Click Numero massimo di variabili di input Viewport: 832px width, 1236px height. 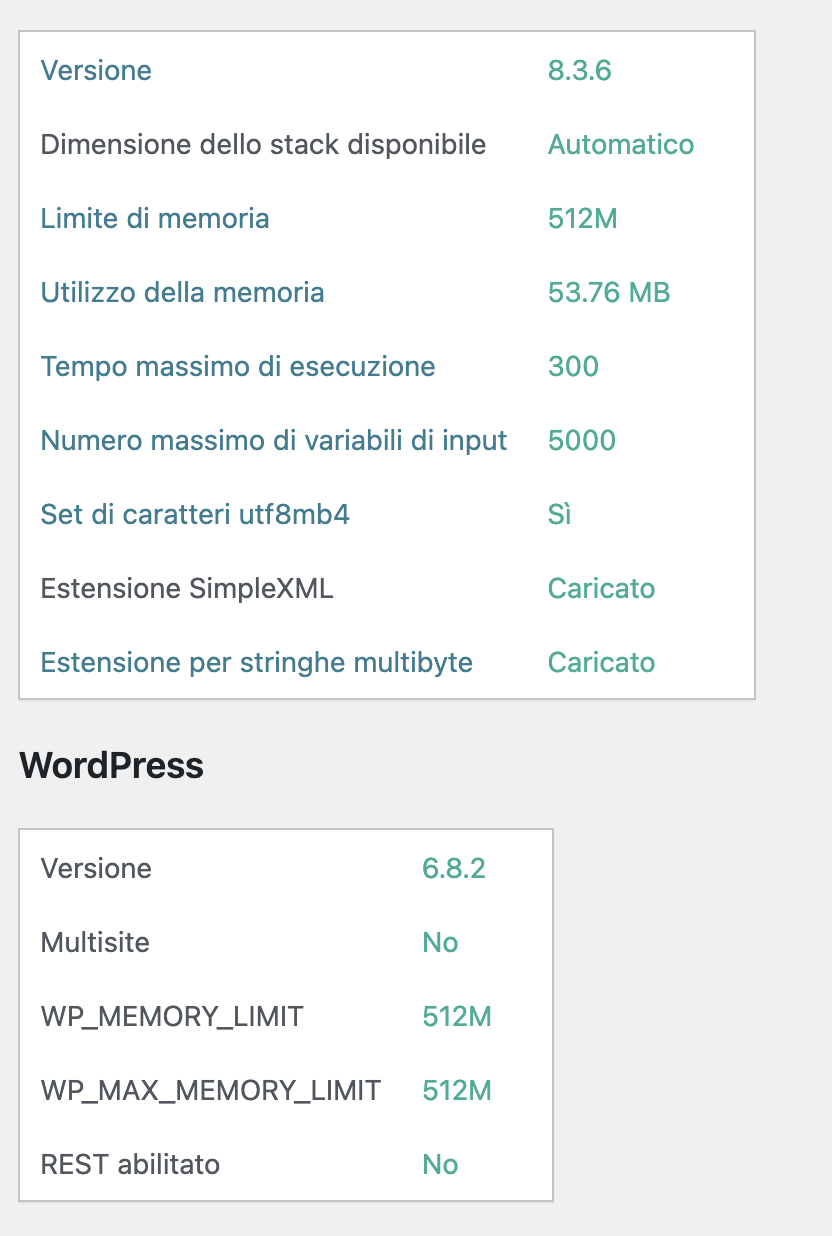274,440
